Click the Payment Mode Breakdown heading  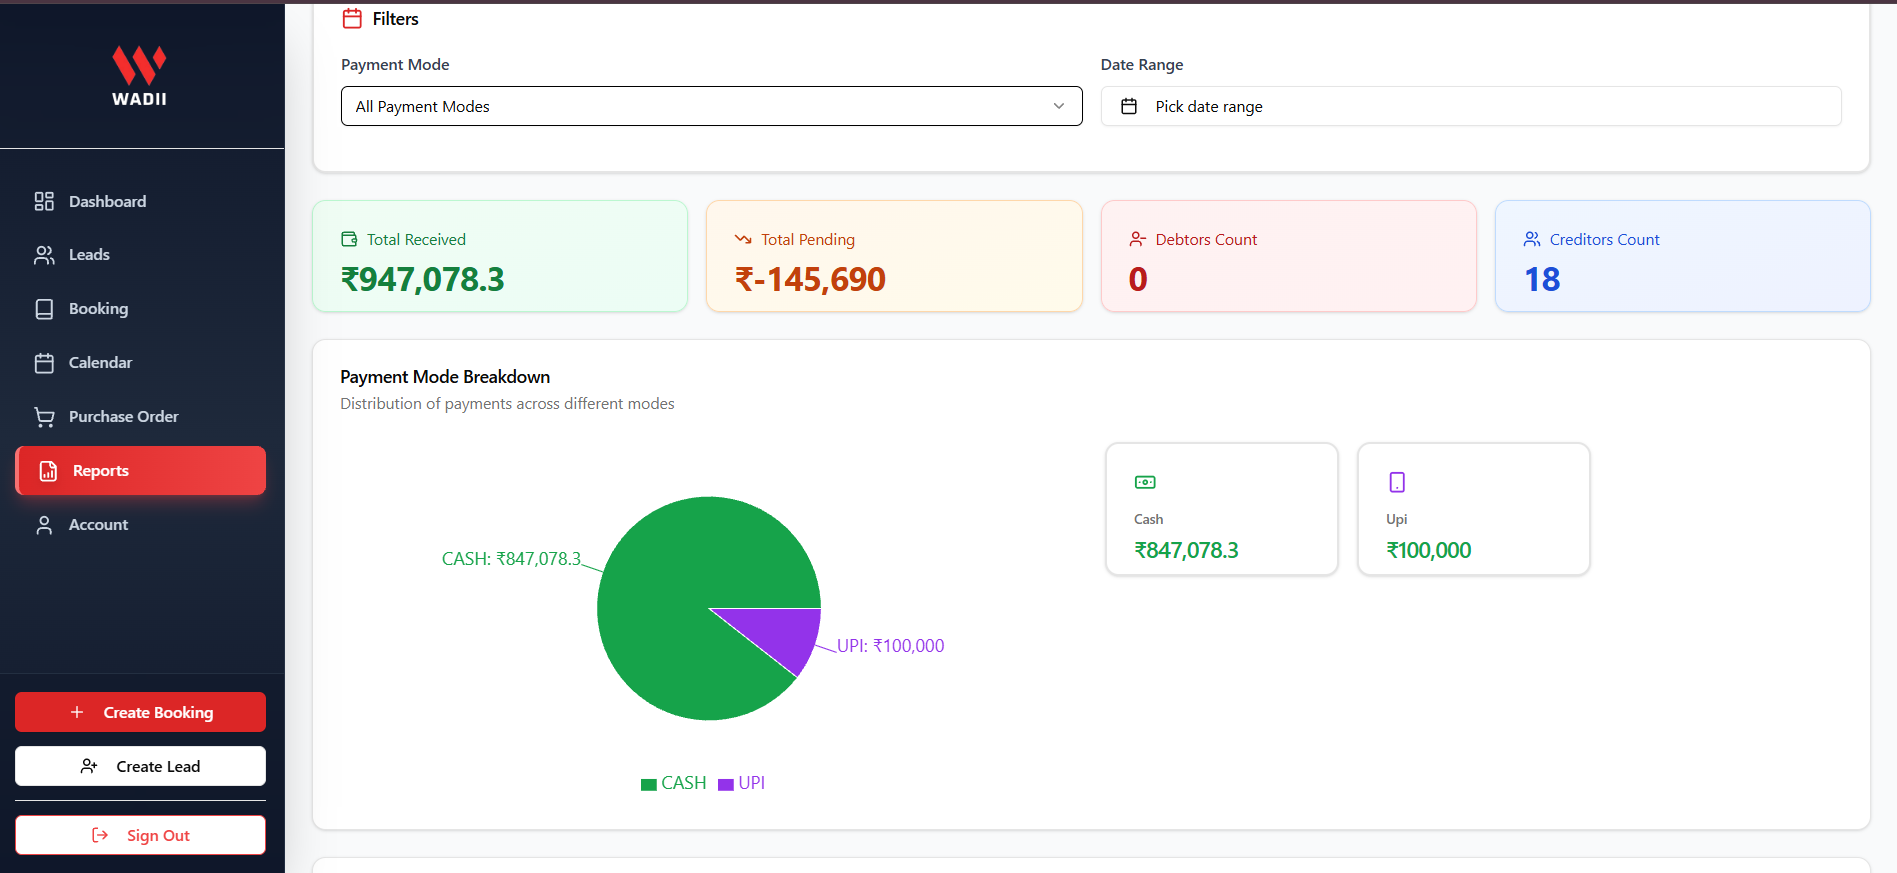445,377
